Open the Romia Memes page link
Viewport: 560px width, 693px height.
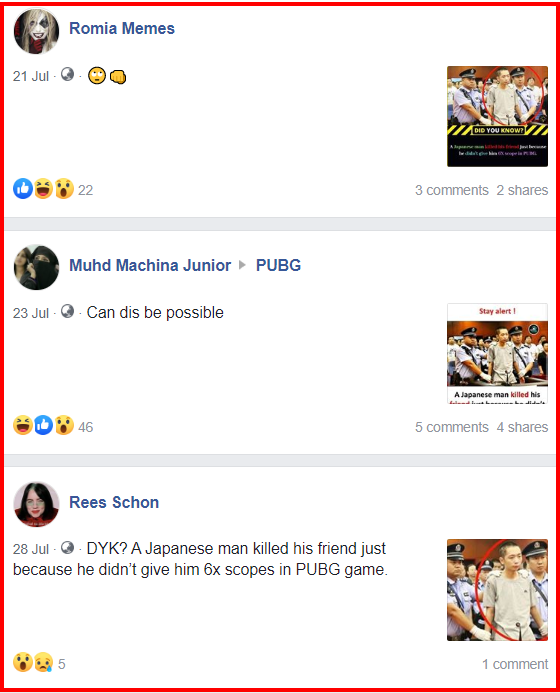pos(122,28)
